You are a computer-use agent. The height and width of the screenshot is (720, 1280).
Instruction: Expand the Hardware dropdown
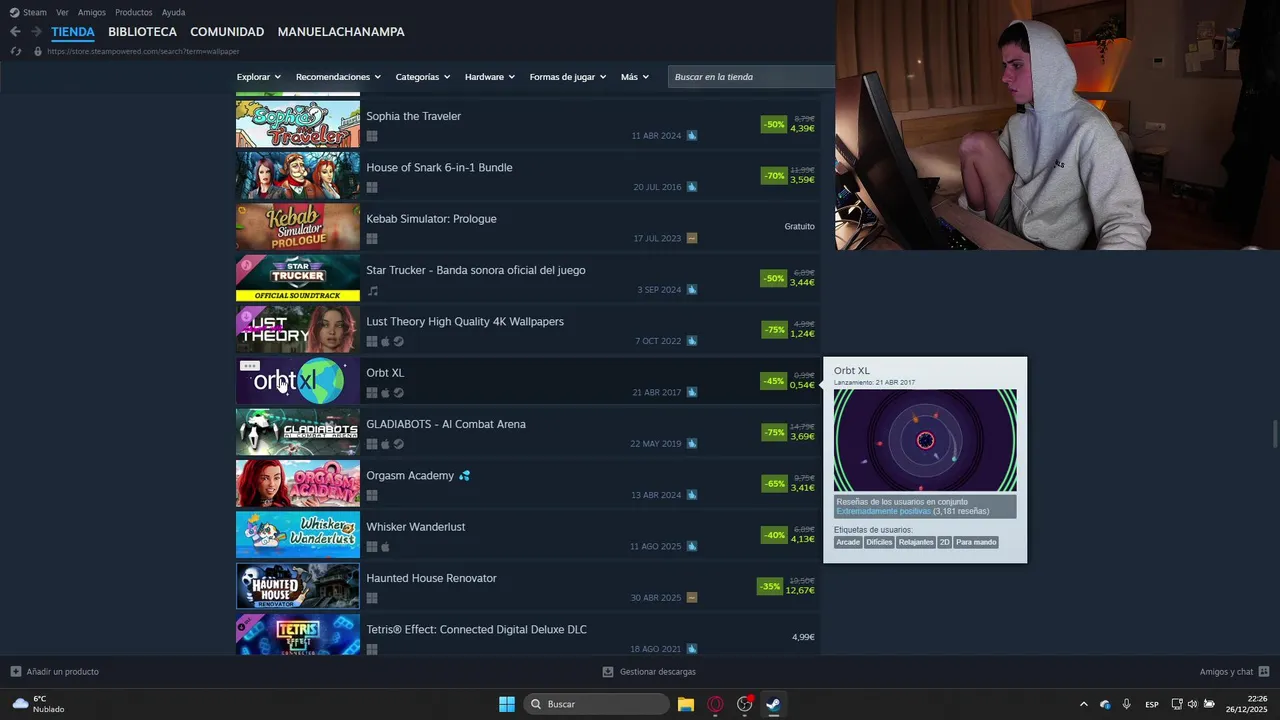(x=490, y=77)
